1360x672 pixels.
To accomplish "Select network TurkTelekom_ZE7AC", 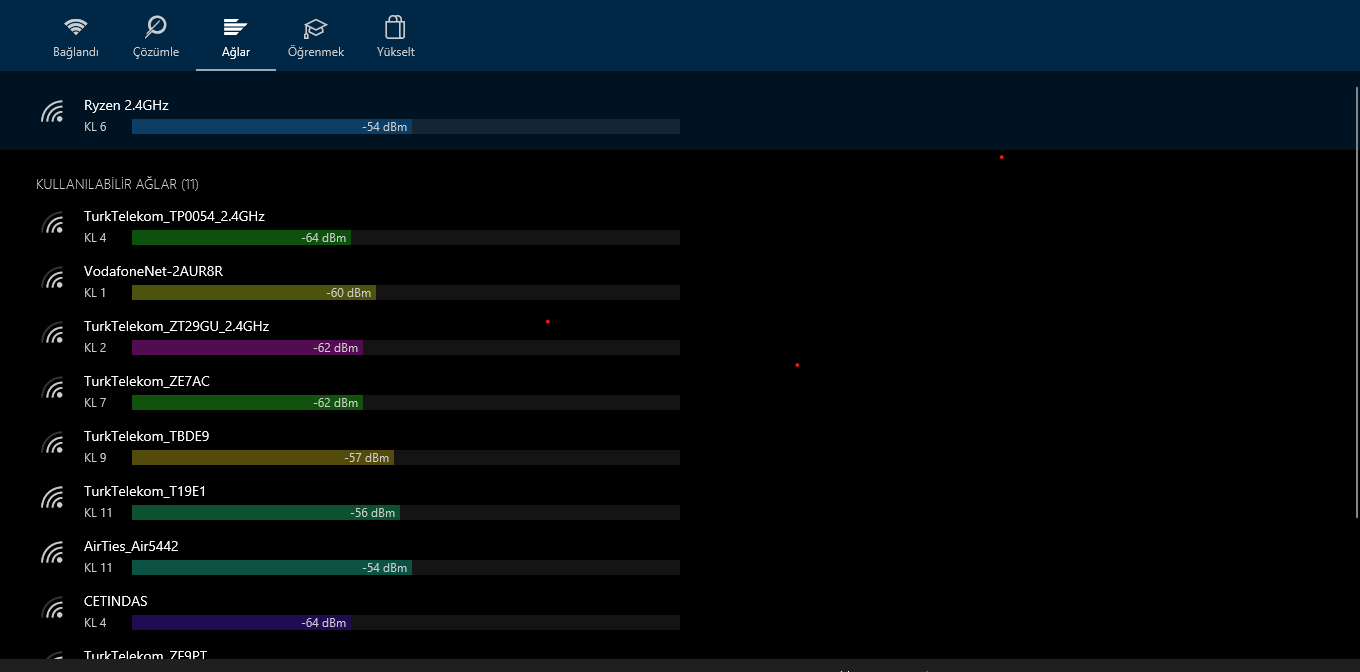I will click(147, 381).
